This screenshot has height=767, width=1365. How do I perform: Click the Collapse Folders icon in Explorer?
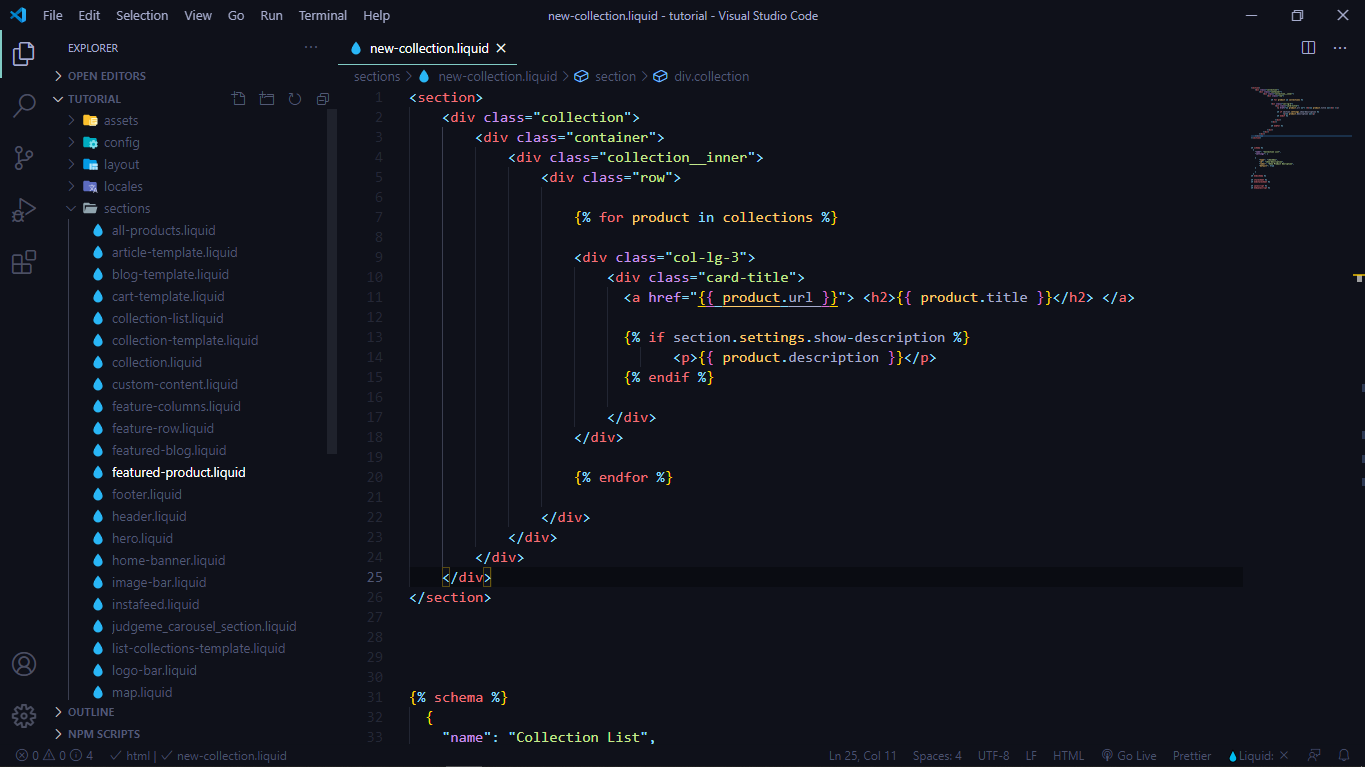point(322,98)
